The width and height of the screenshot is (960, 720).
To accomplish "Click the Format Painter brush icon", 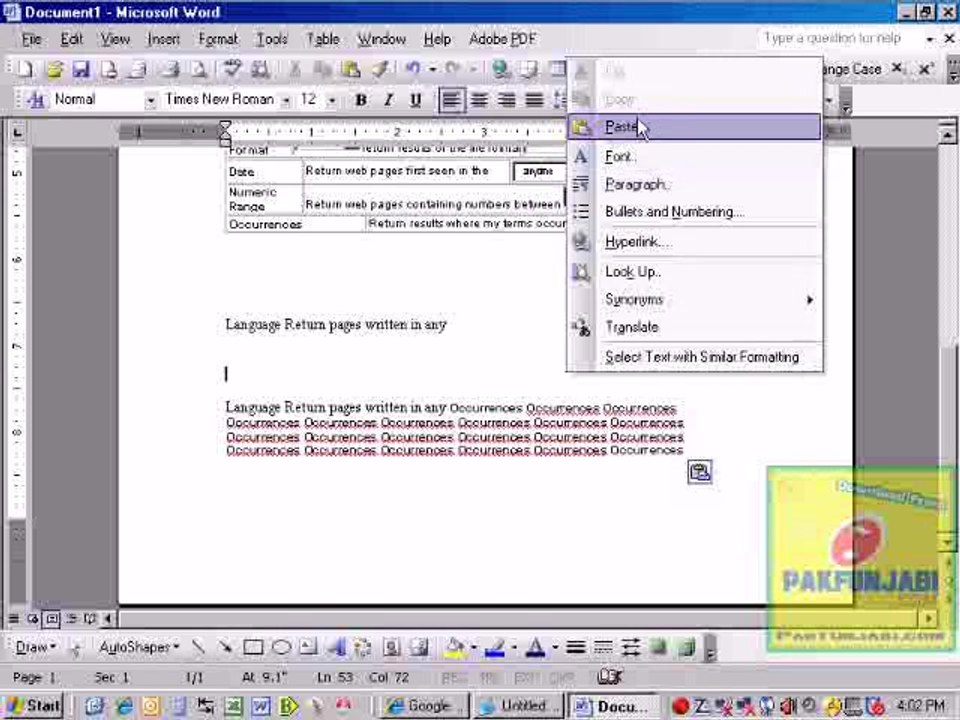I will tap(380, 69).
